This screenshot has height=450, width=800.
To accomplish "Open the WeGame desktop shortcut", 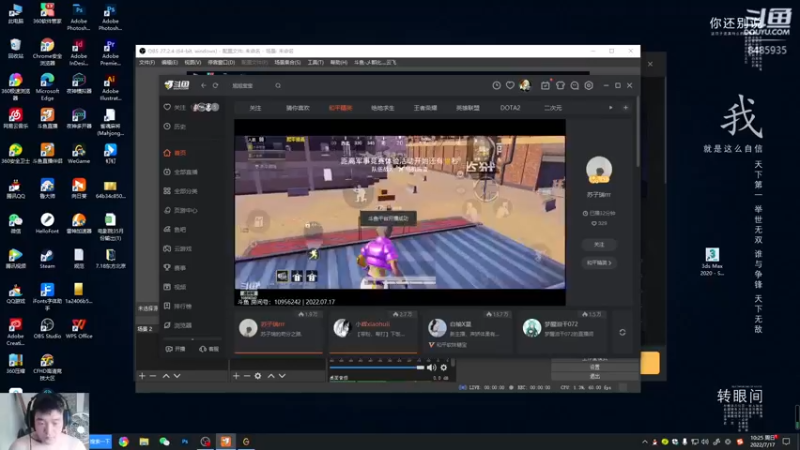I will (79, 154).
